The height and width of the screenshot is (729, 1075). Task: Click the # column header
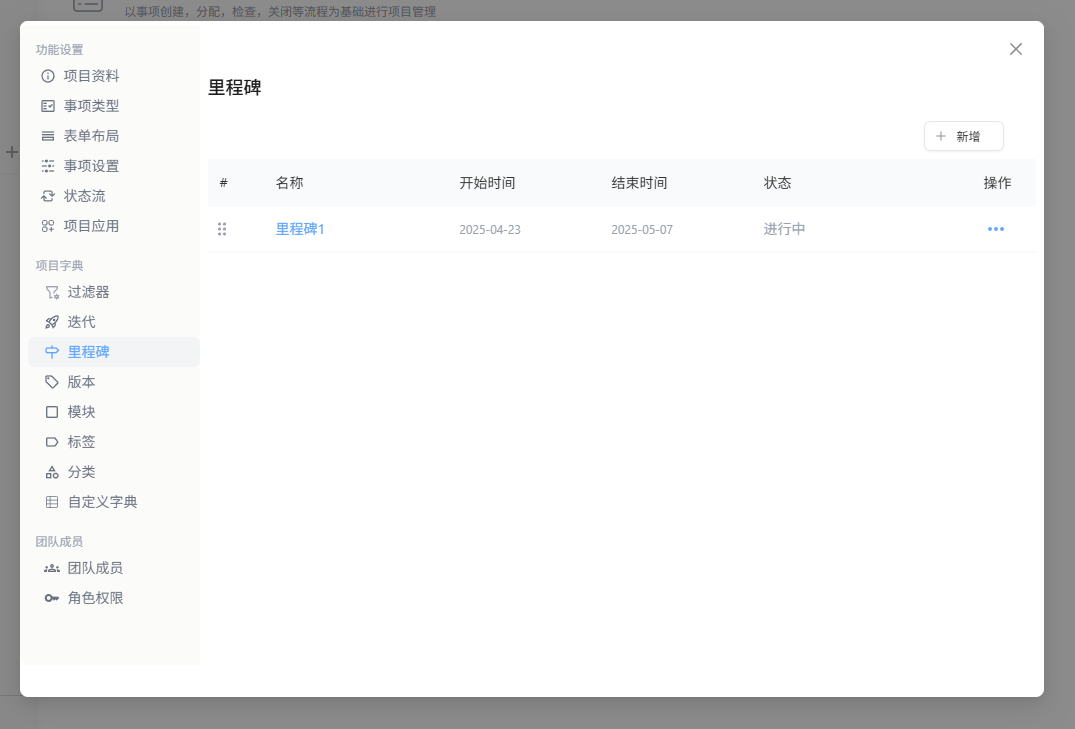coord(224,183)
